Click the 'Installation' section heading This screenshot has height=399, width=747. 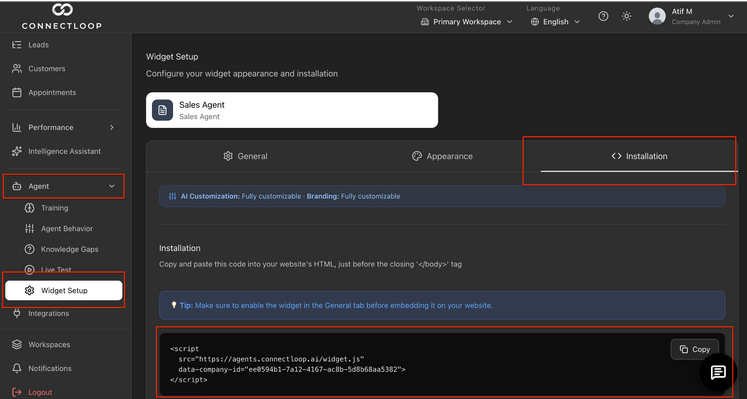click(180, 248)
